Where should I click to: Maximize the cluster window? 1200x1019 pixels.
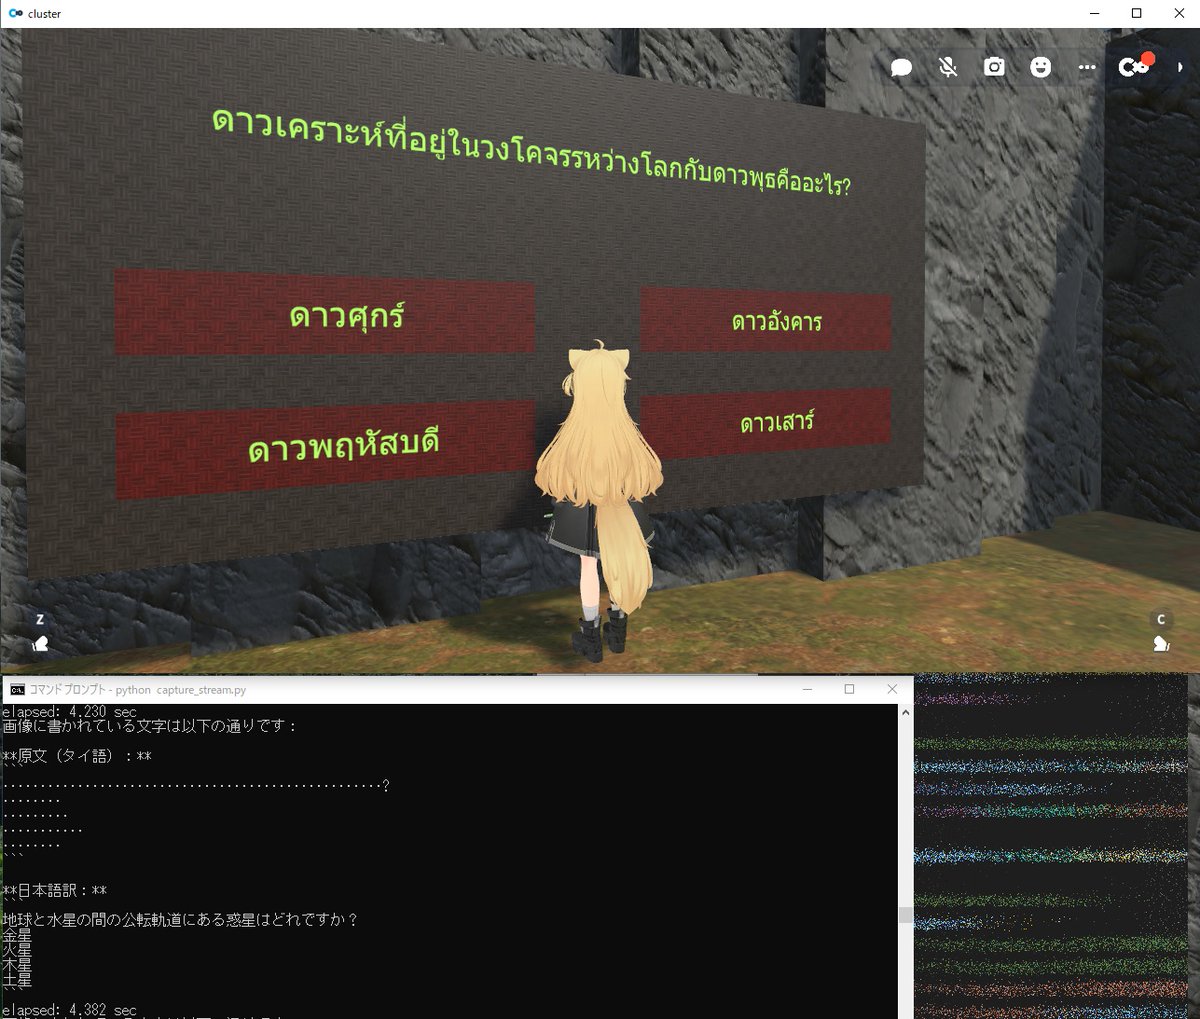(x=1137, y=13)
